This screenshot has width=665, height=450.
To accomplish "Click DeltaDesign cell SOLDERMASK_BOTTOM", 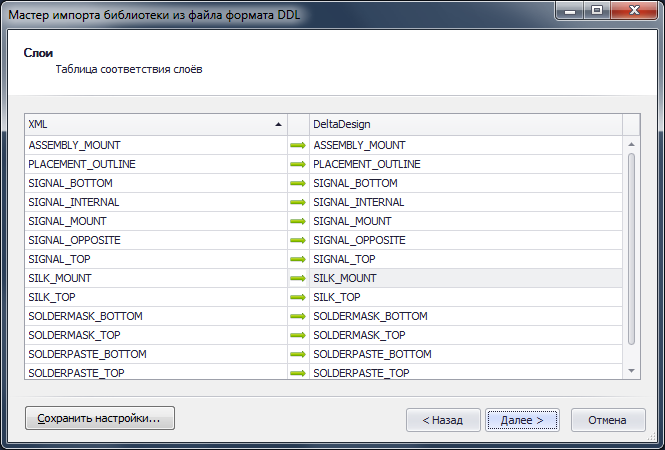I will [466, 316].
